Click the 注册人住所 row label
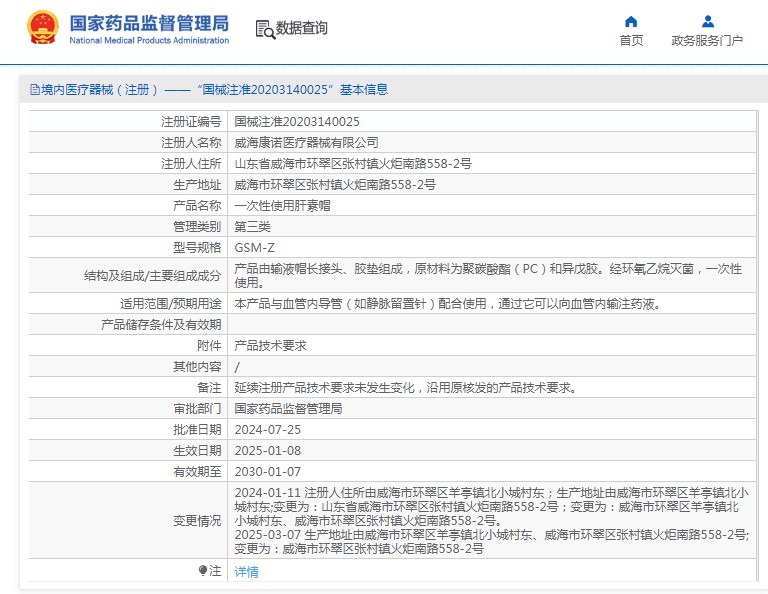 [191, 164]
